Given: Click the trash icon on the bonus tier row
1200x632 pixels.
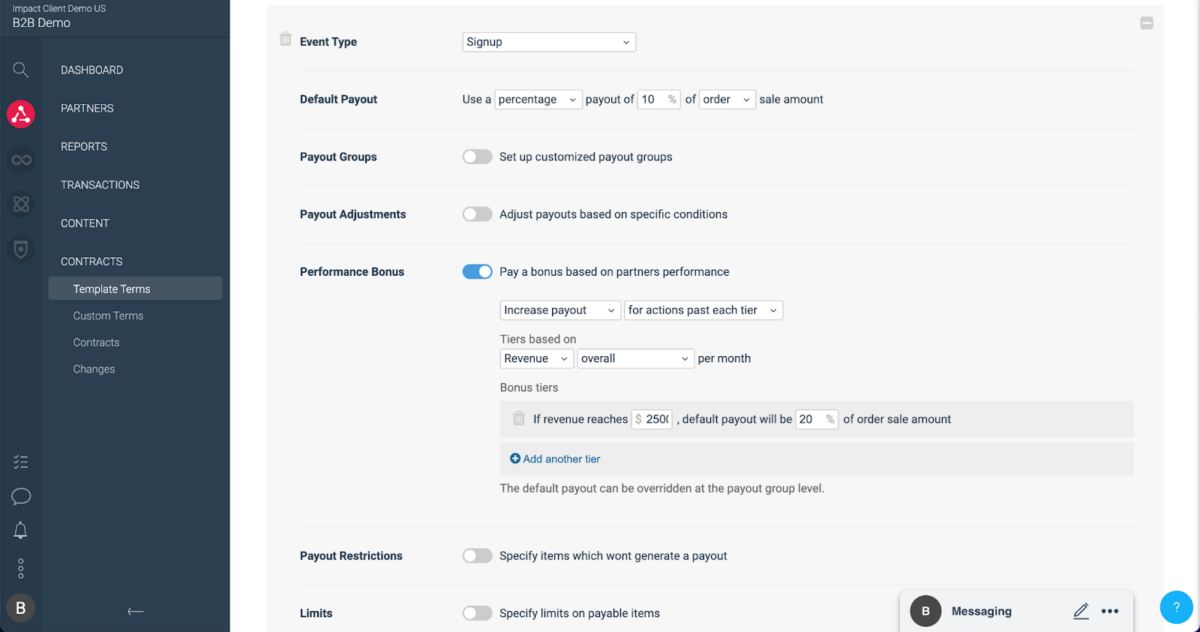Looking at the screenshot, I should tap(518, 418).
